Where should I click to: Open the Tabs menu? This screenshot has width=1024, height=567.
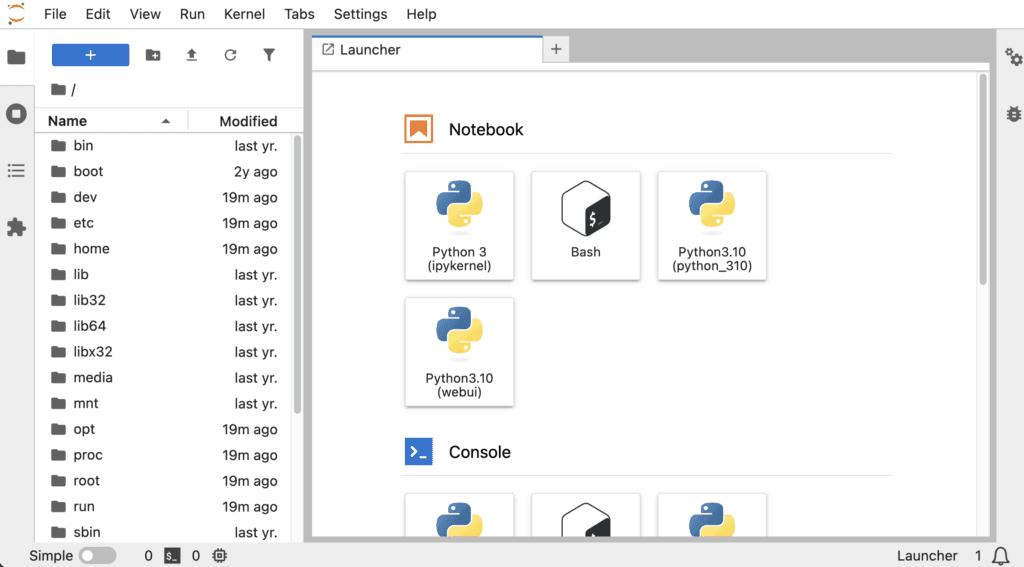coord(299,14)
